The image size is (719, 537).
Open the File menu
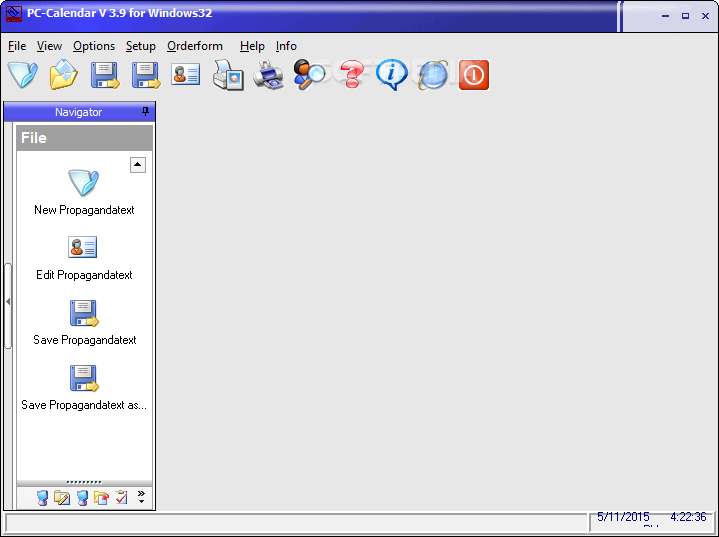click(17, 46)
